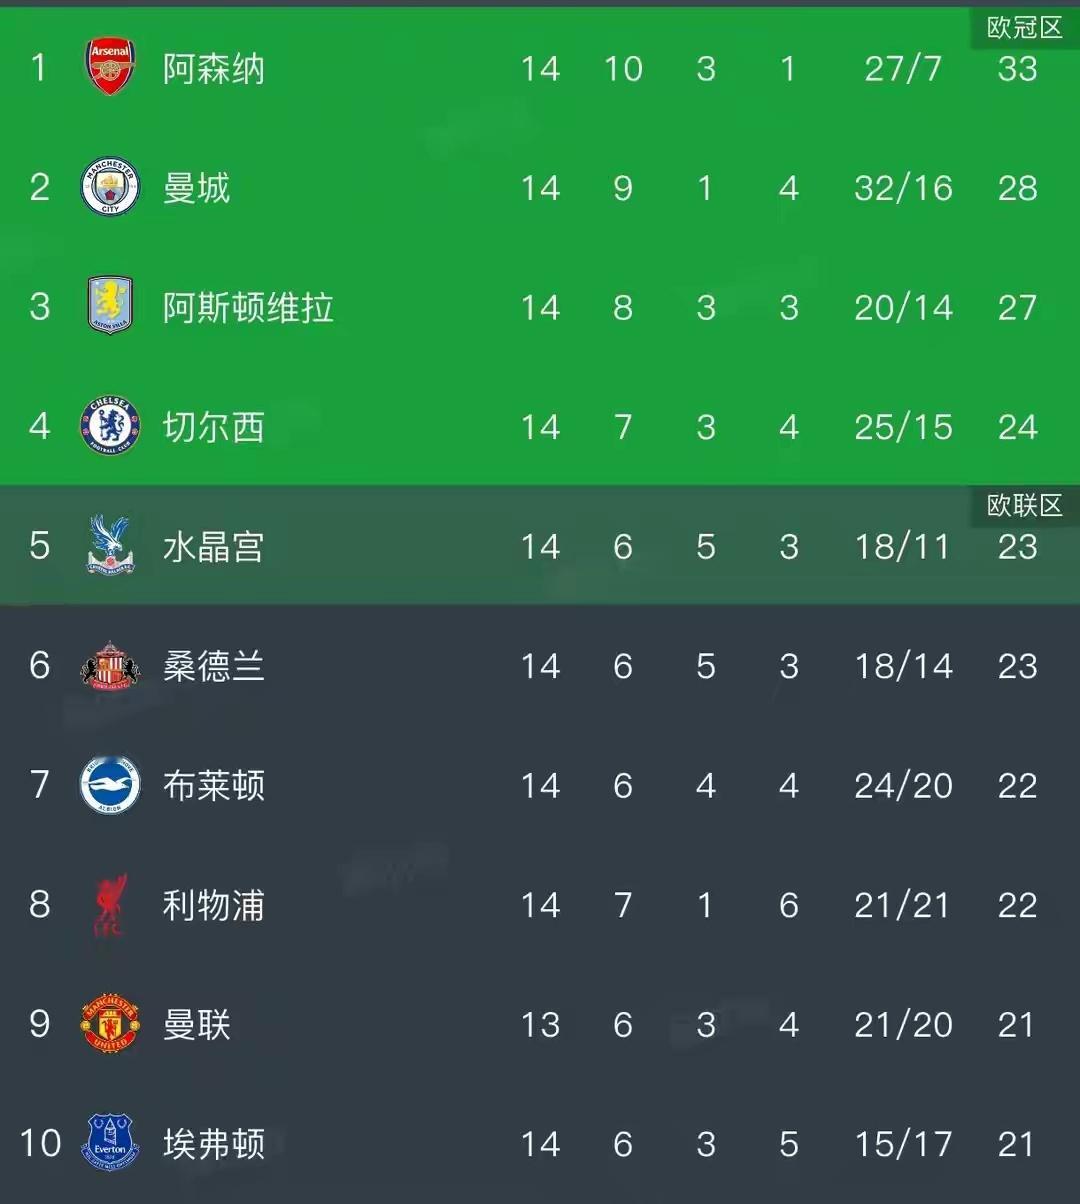Click the Crystal Palace crest
Image resolution: width=1080 pixels, height=1204 pixels.
(111, 547)
